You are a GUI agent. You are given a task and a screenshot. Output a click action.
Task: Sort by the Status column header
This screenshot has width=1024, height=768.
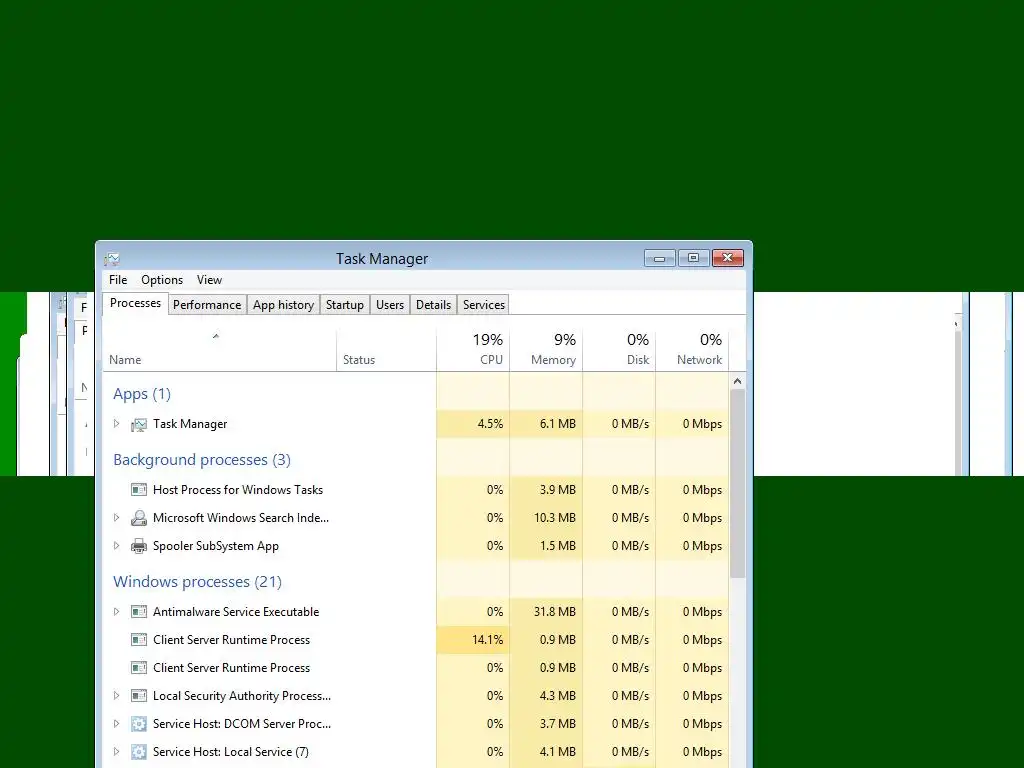coord(387,350)
